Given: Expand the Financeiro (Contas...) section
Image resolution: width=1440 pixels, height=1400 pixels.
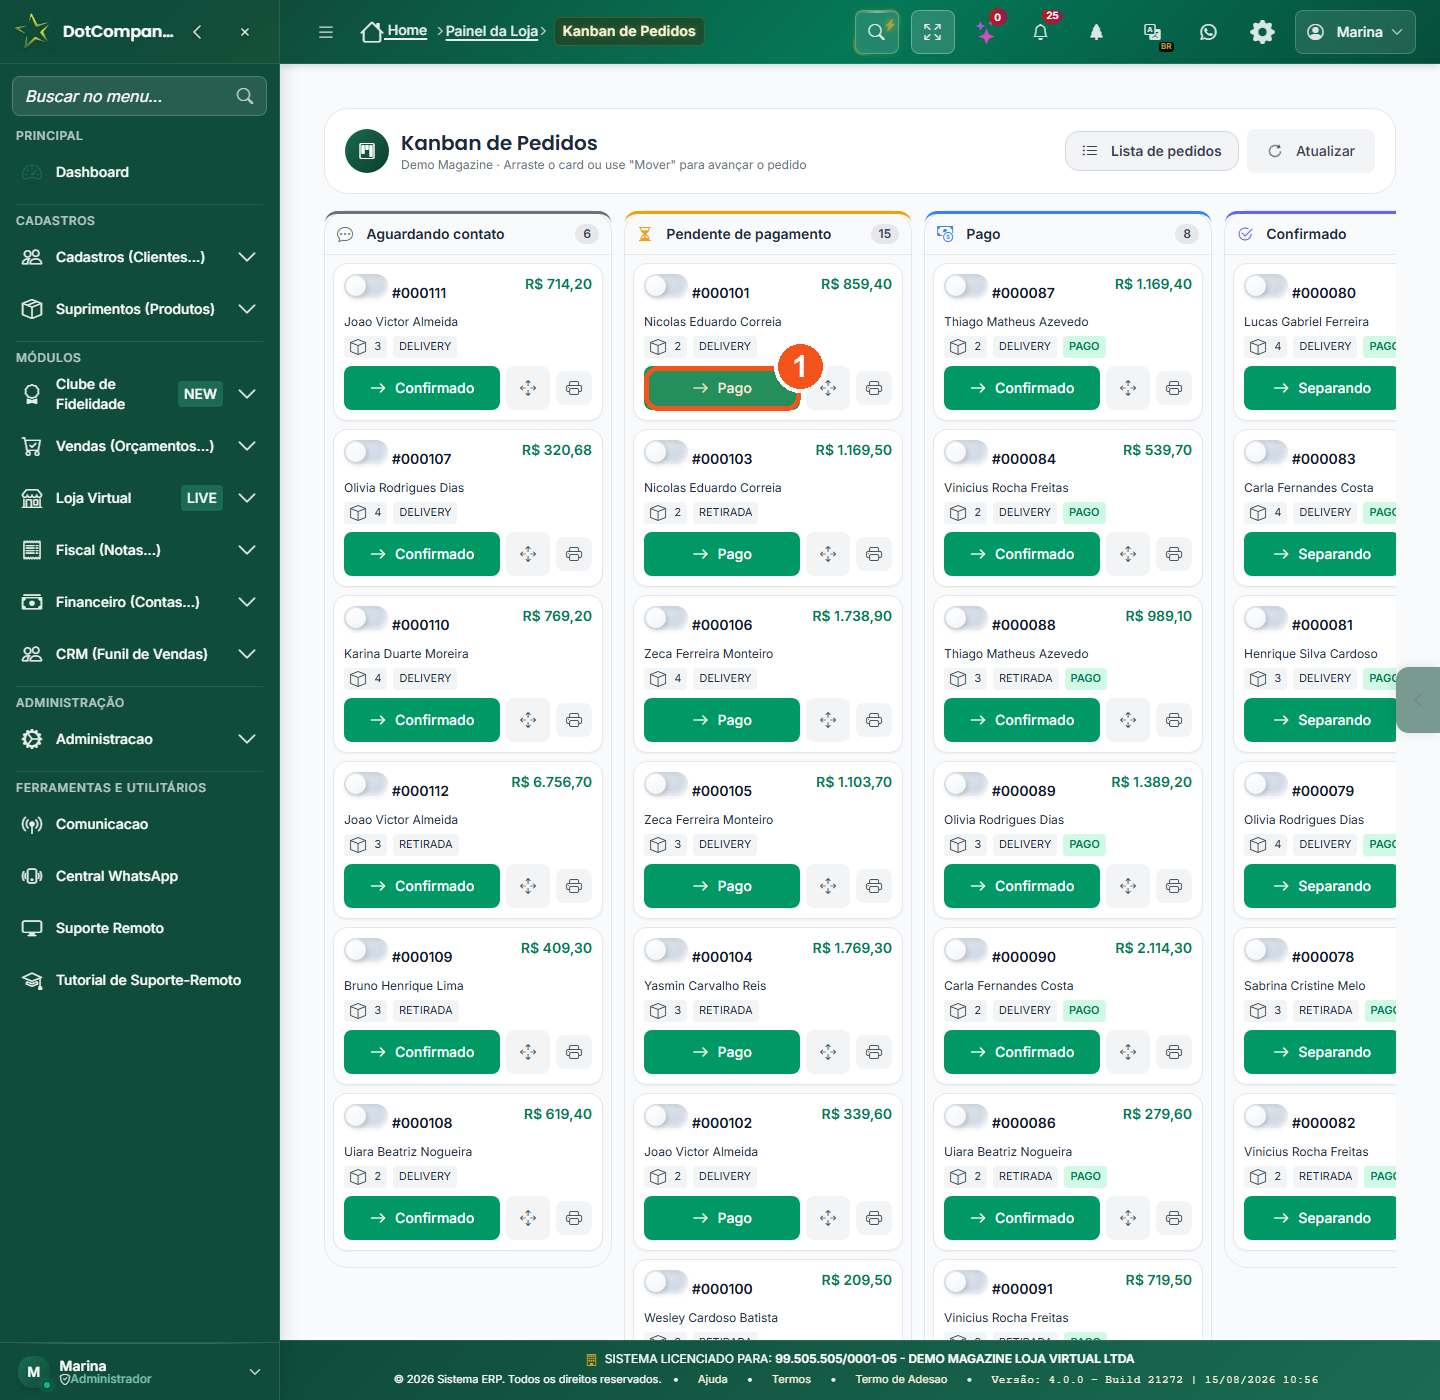Looking at the screenshot, I should (139, 602).
